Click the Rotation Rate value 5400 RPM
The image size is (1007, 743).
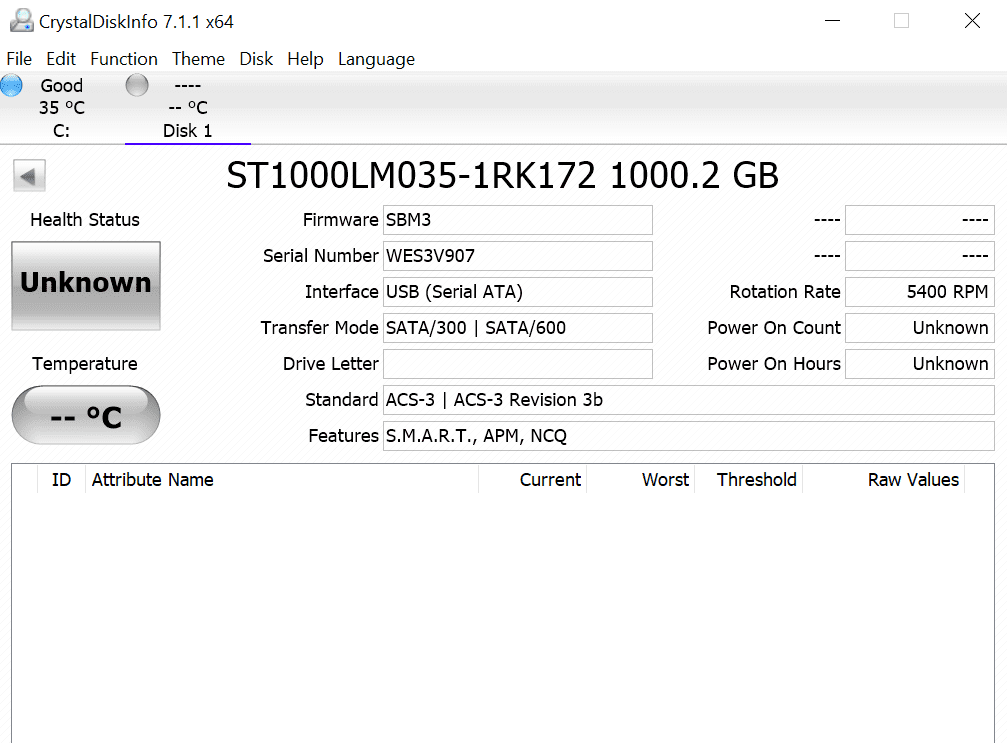click(x=920, y=292)
